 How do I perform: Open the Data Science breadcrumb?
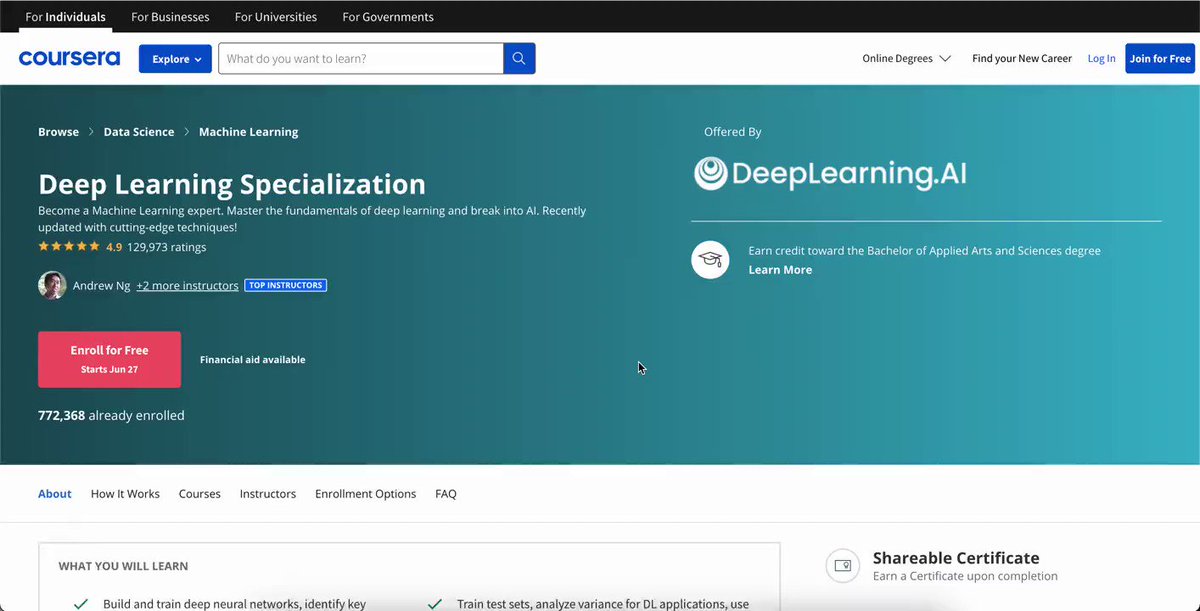(139, 132)
